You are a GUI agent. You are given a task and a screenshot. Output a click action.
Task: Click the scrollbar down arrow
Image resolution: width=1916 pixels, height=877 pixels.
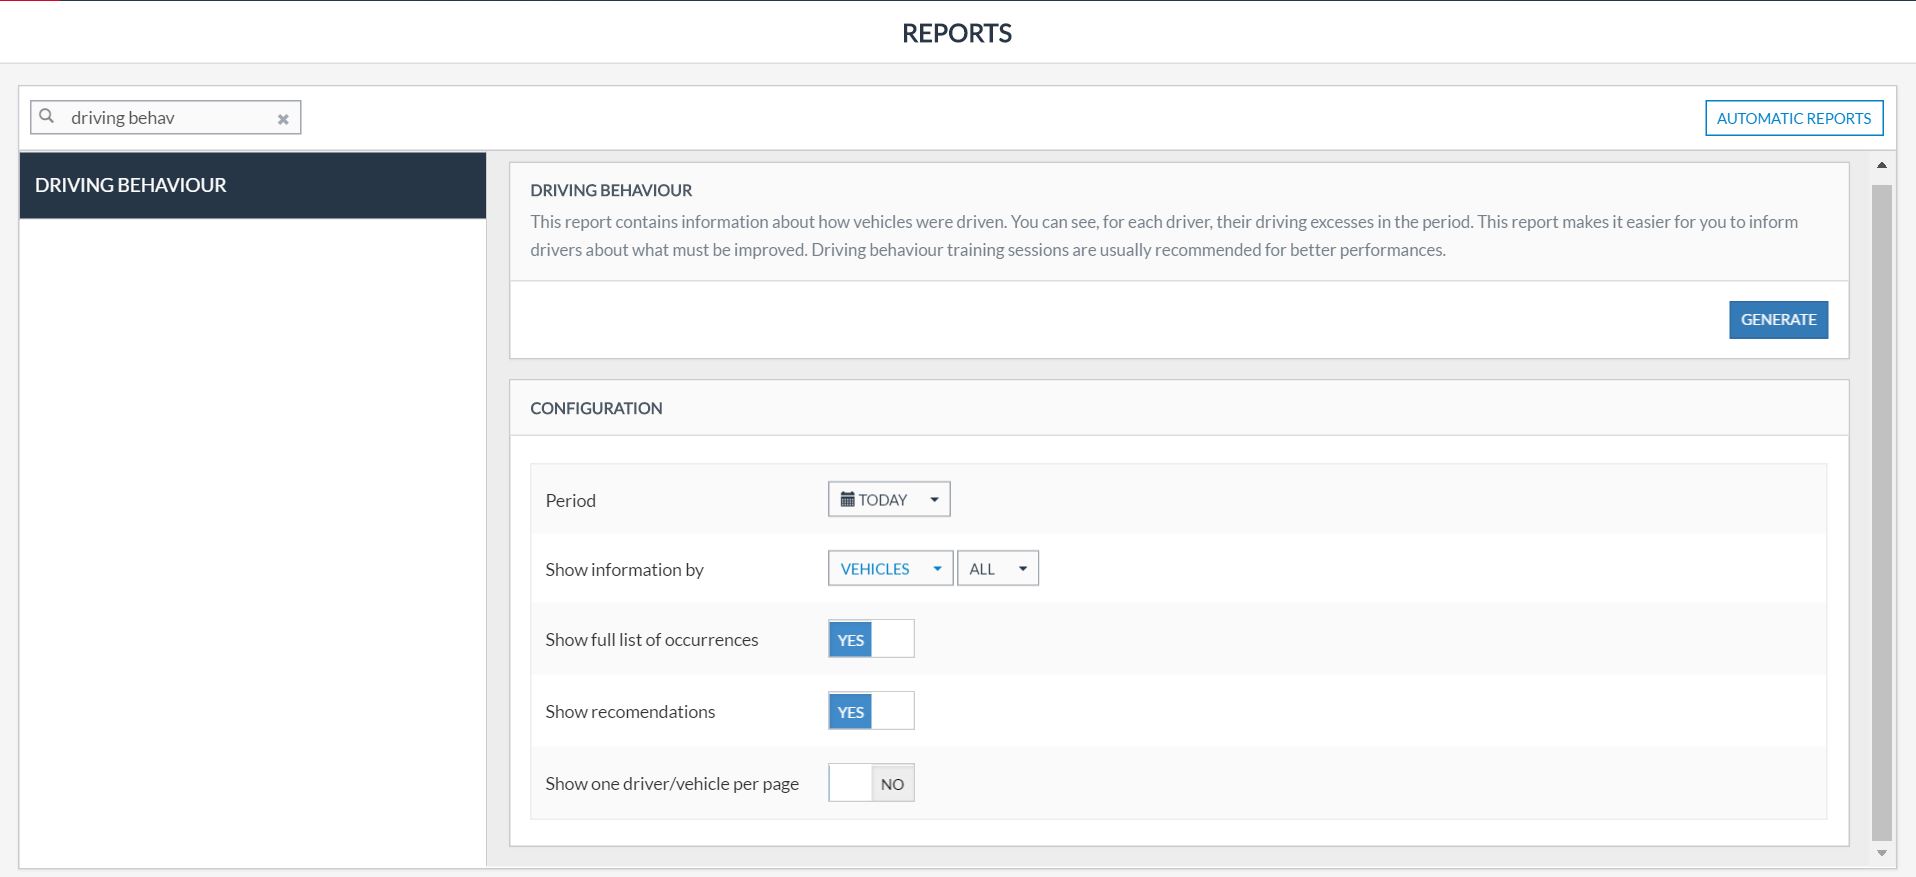(x=1881, y=853)
